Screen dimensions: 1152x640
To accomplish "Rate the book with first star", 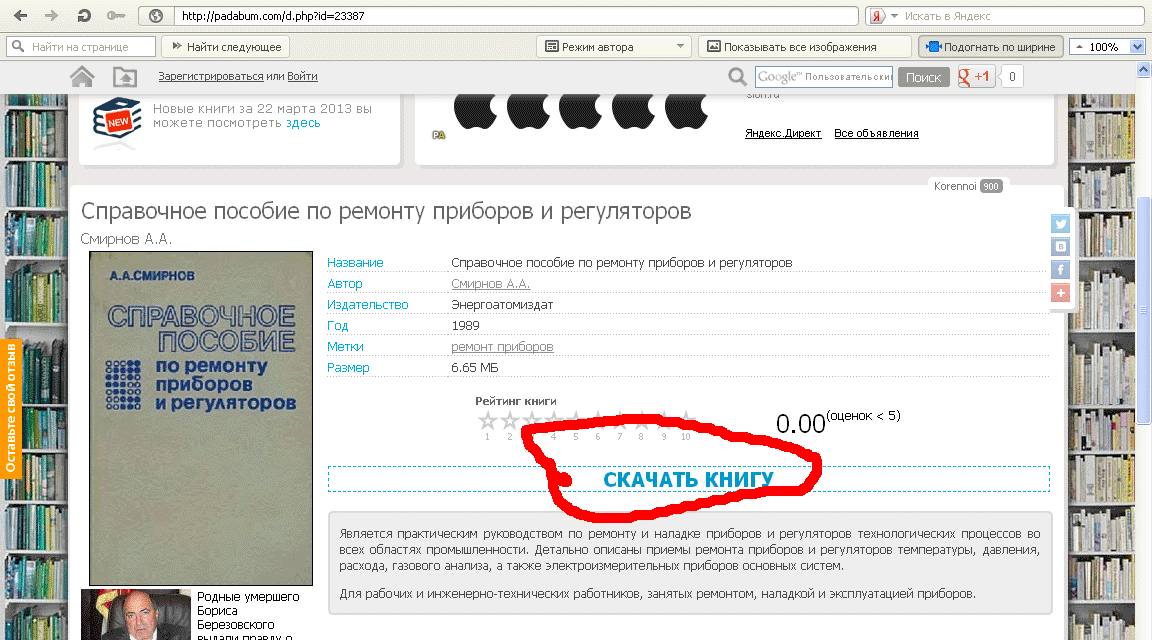I will pyautogui.click(x=487, y=421).
